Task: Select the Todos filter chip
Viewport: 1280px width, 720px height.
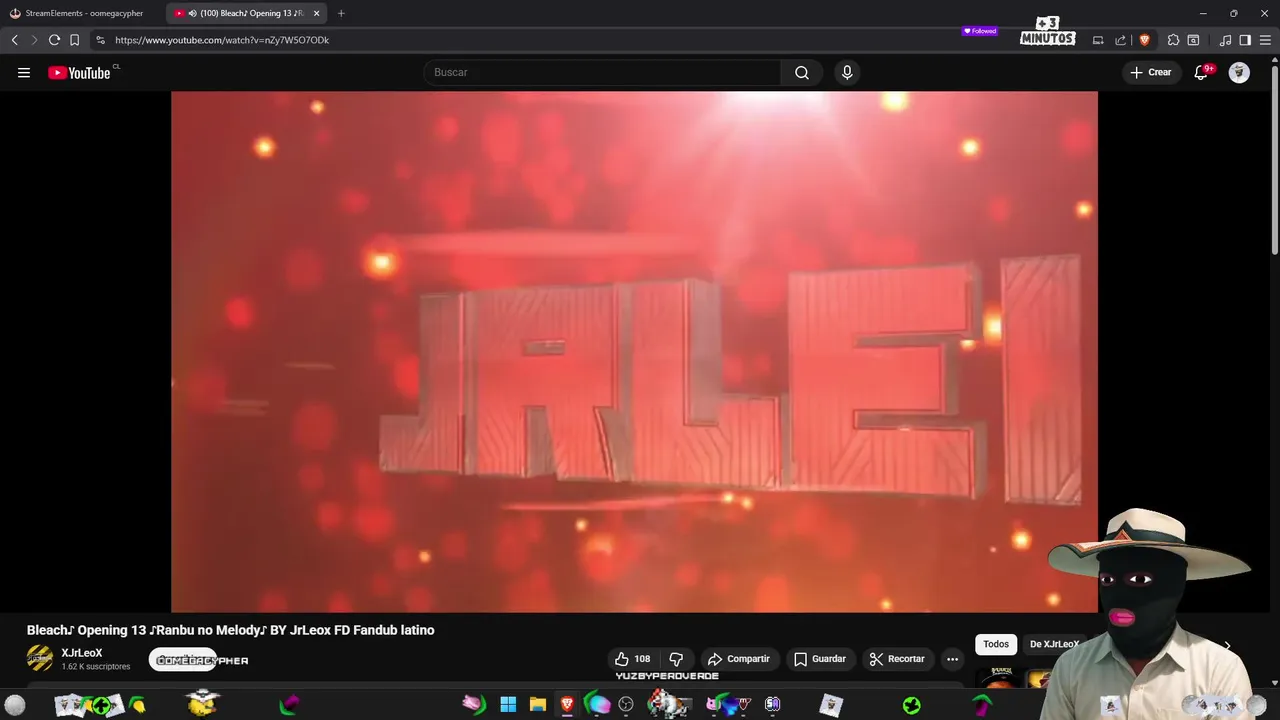Action: 996,644
